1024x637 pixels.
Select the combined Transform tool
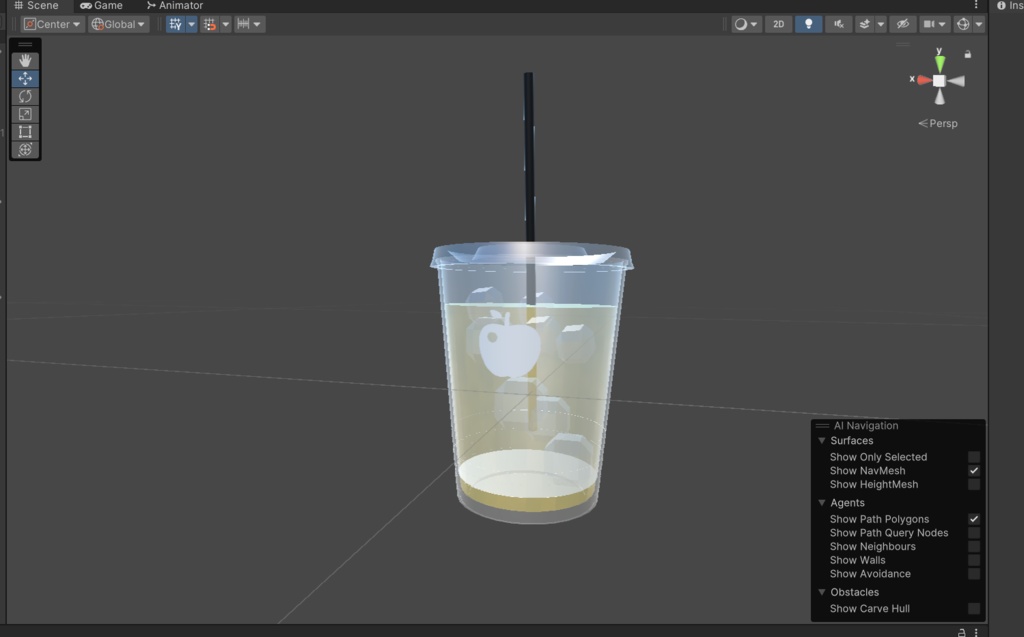pos(25,149)
